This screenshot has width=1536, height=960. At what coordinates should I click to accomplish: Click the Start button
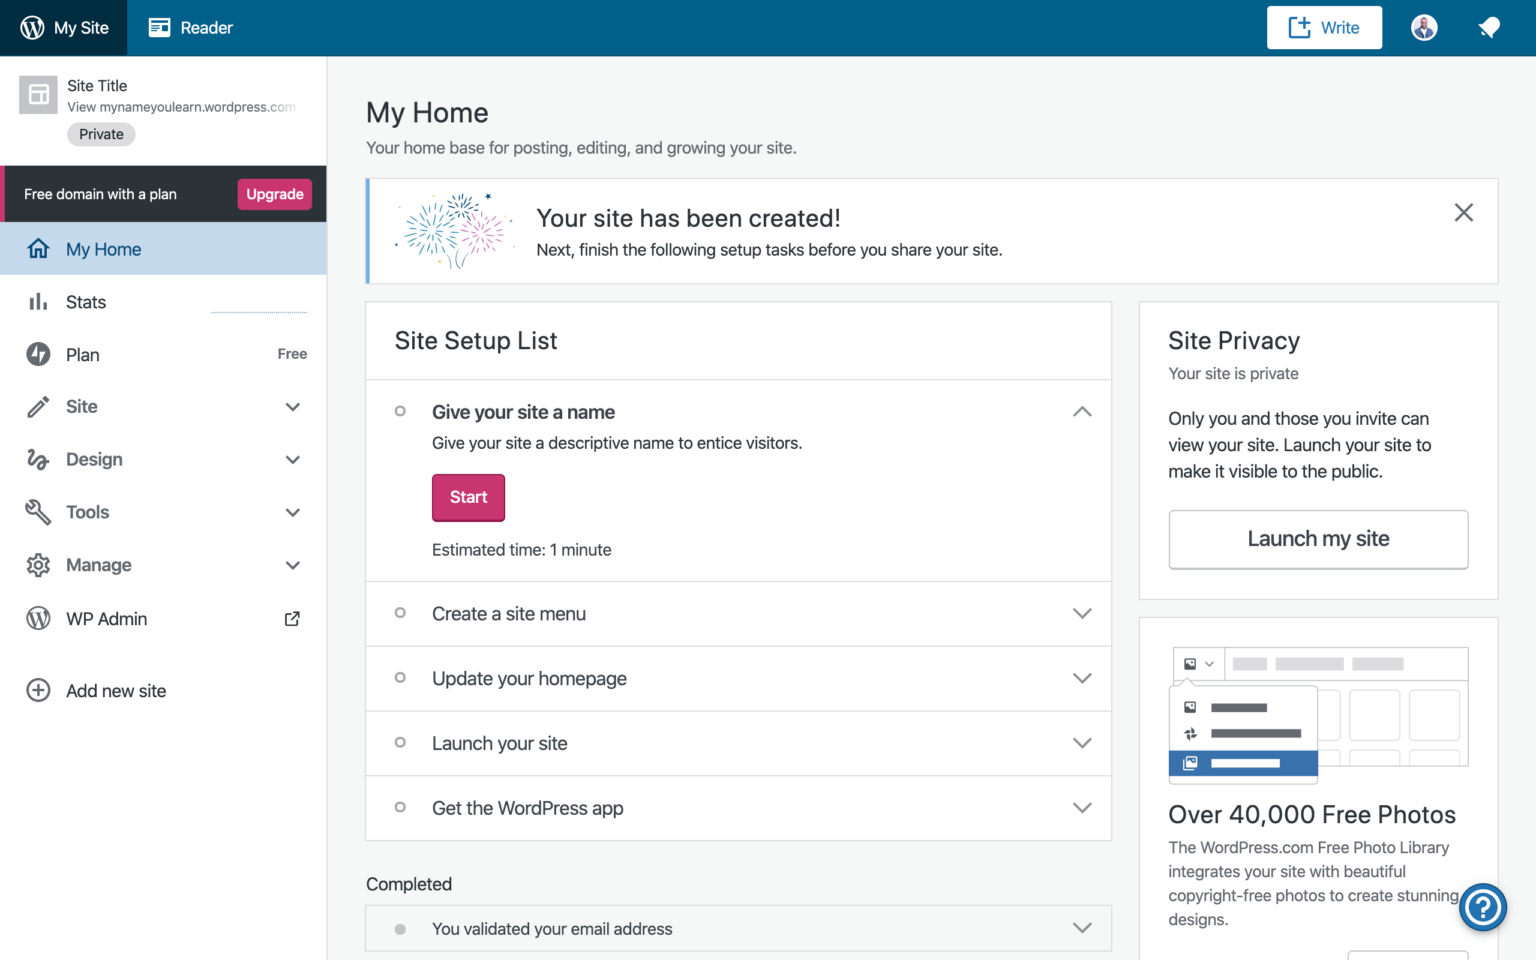[x=468, y=497]
